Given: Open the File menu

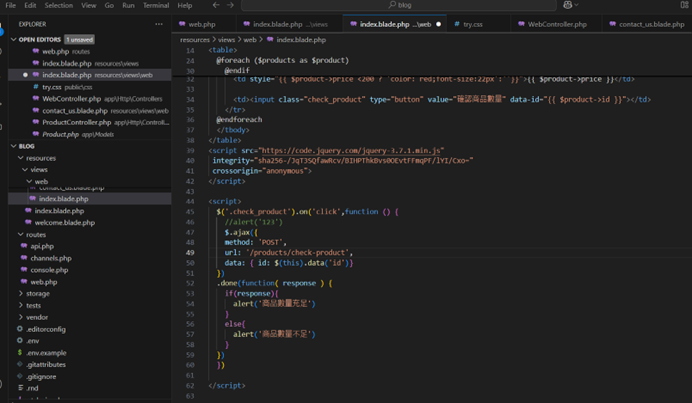Looking at the screenshot, I should (x=11, y=5).
